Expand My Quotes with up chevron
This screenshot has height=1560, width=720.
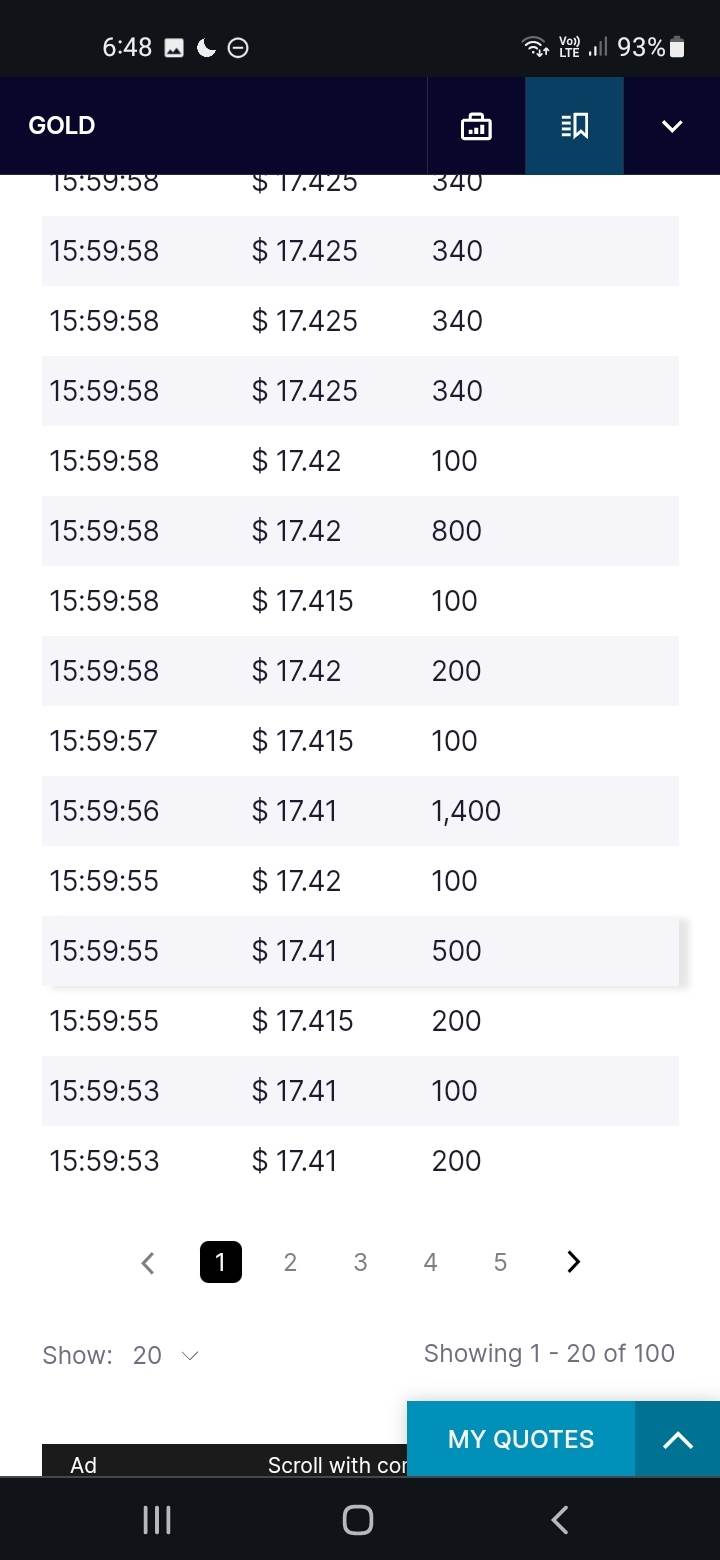click(x=677, y=1439)
